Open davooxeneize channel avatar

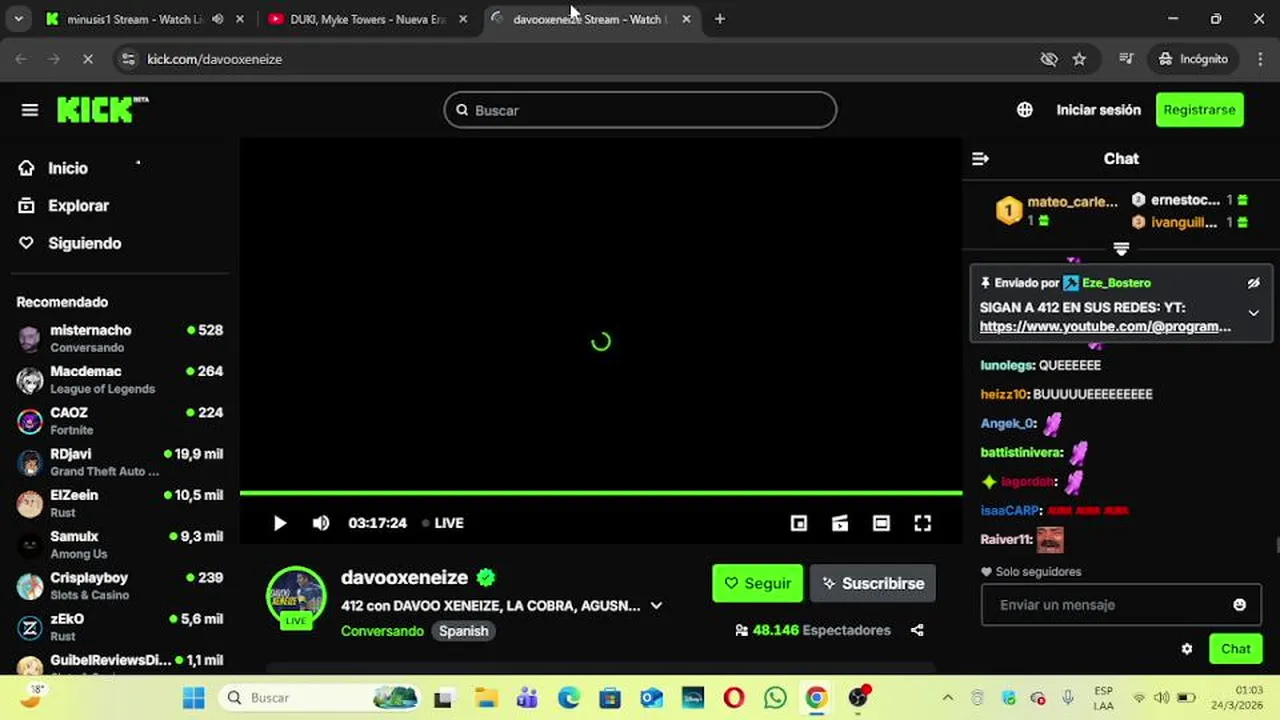pyautogui.click(x=296, y=597)
